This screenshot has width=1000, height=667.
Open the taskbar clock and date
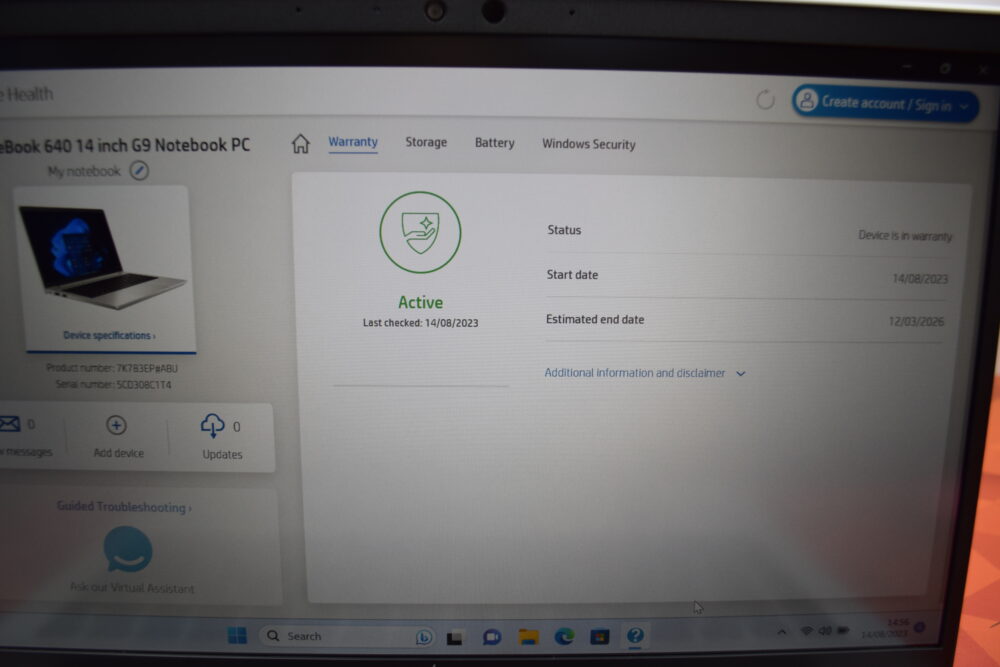click(x=886, y=627)
